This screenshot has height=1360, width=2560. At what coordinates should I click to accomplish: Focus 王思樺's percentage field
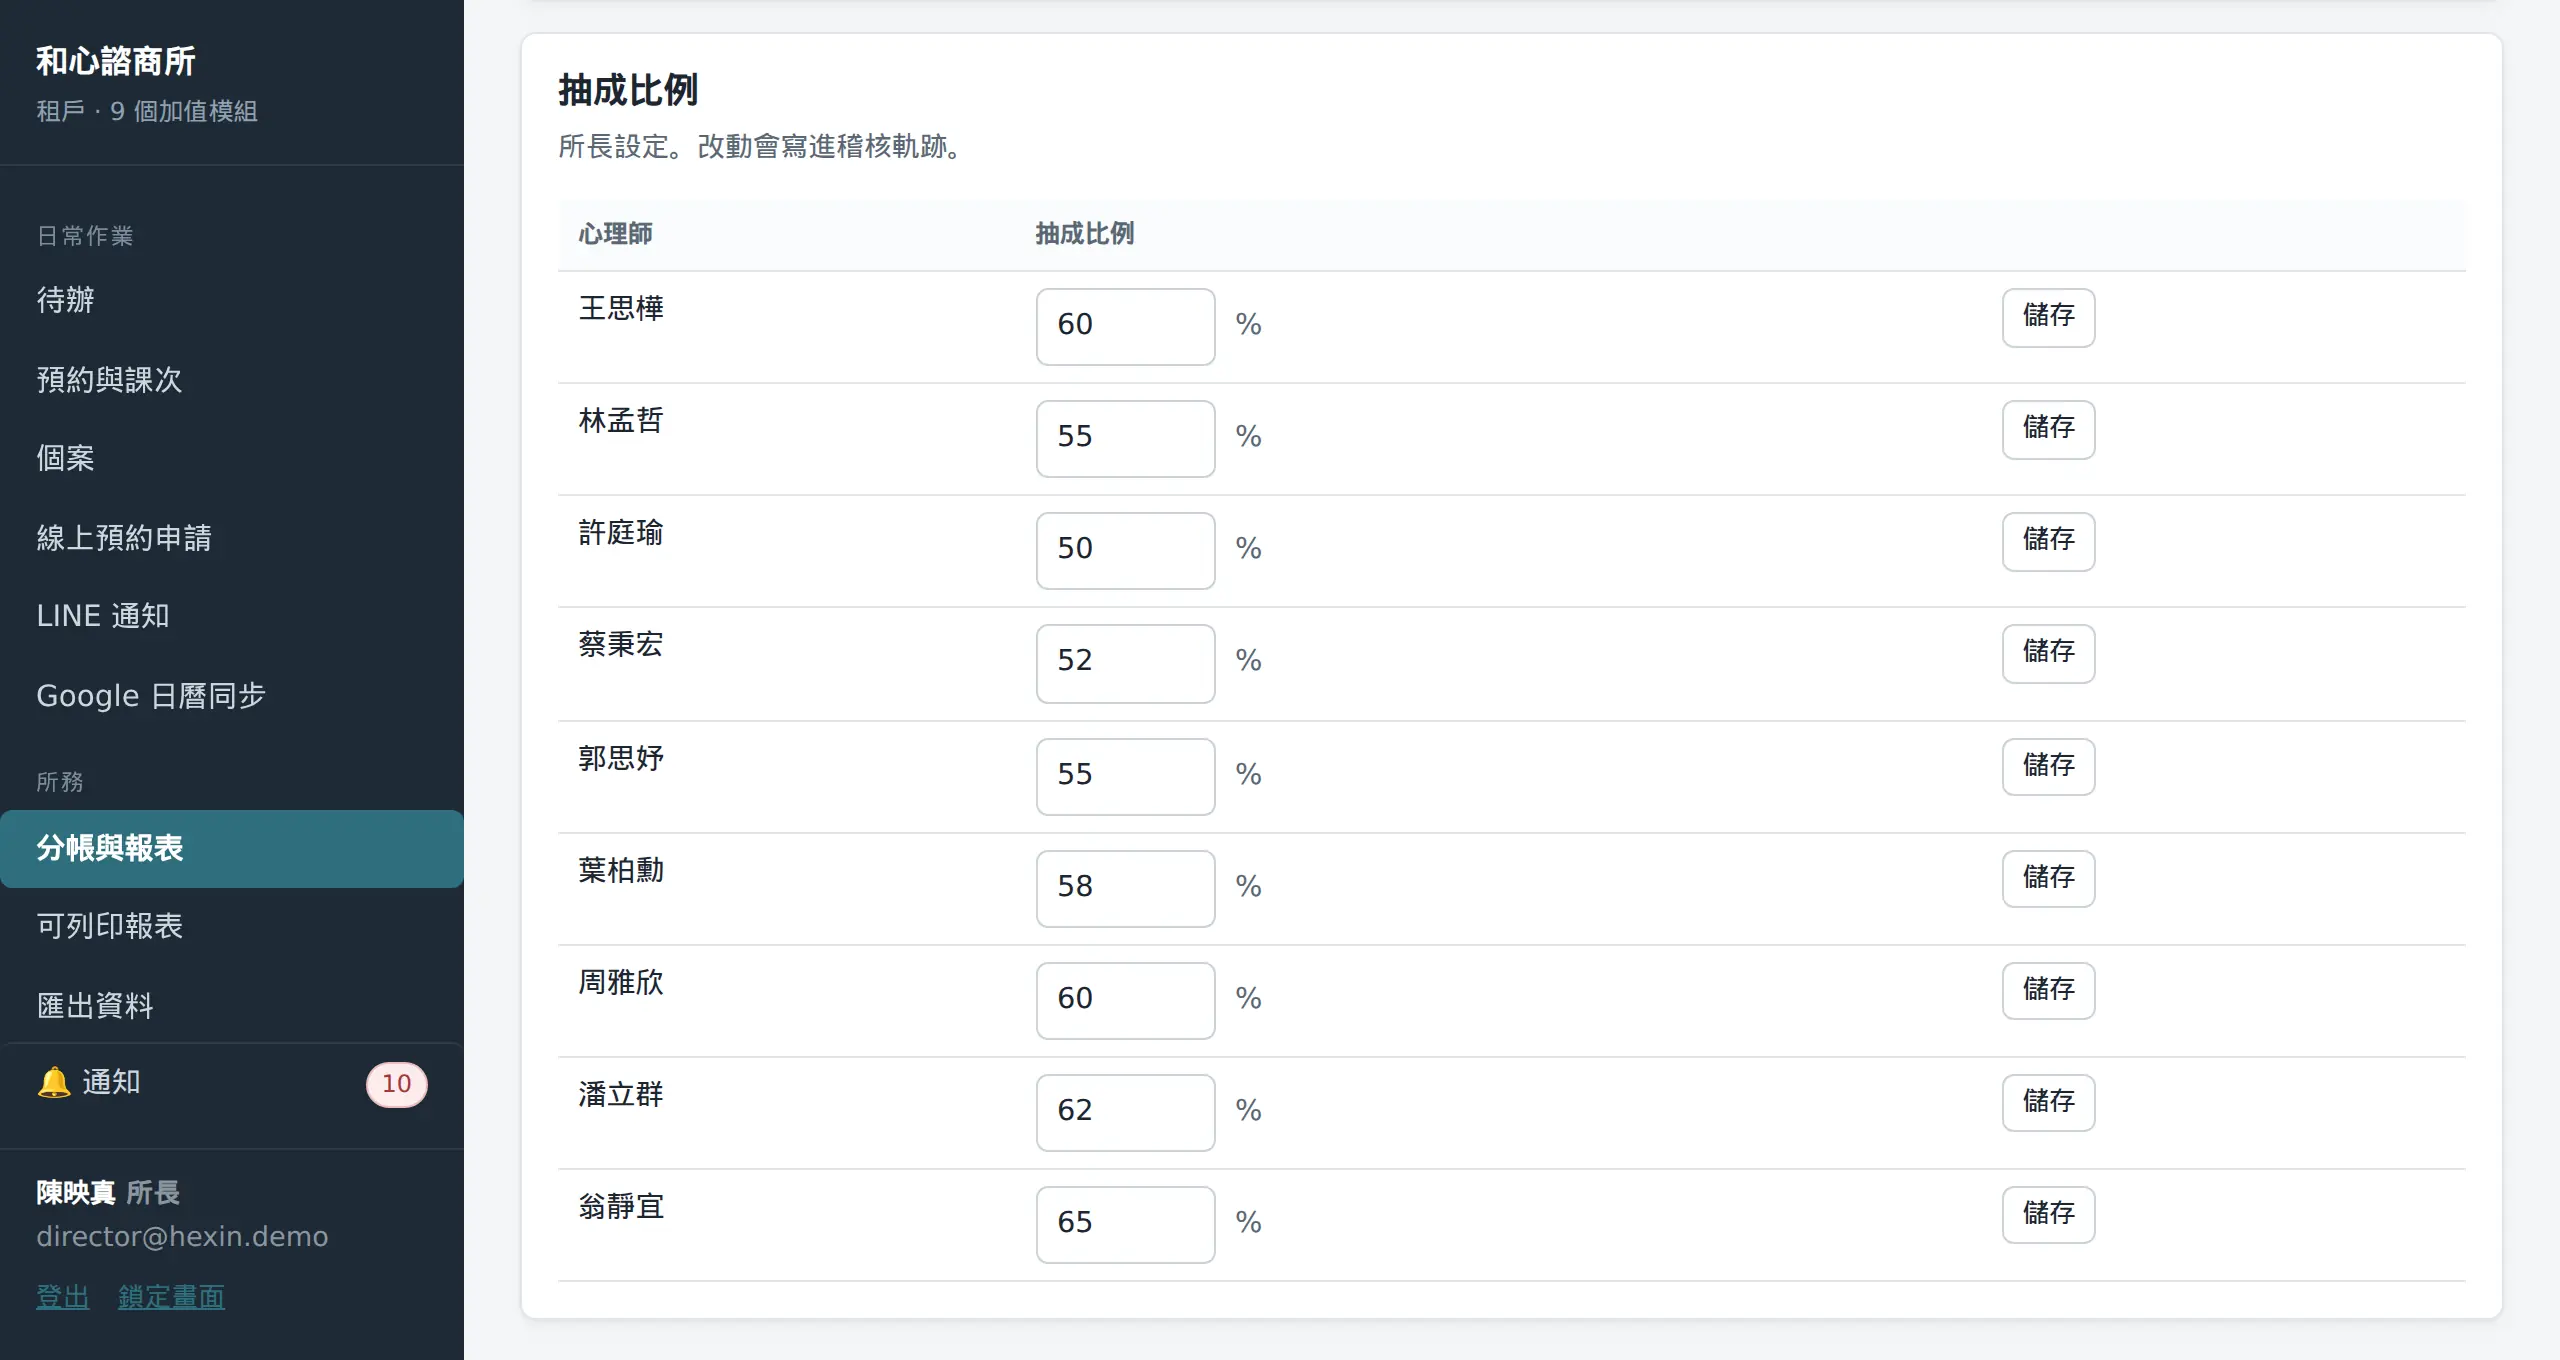(1125, 326)
